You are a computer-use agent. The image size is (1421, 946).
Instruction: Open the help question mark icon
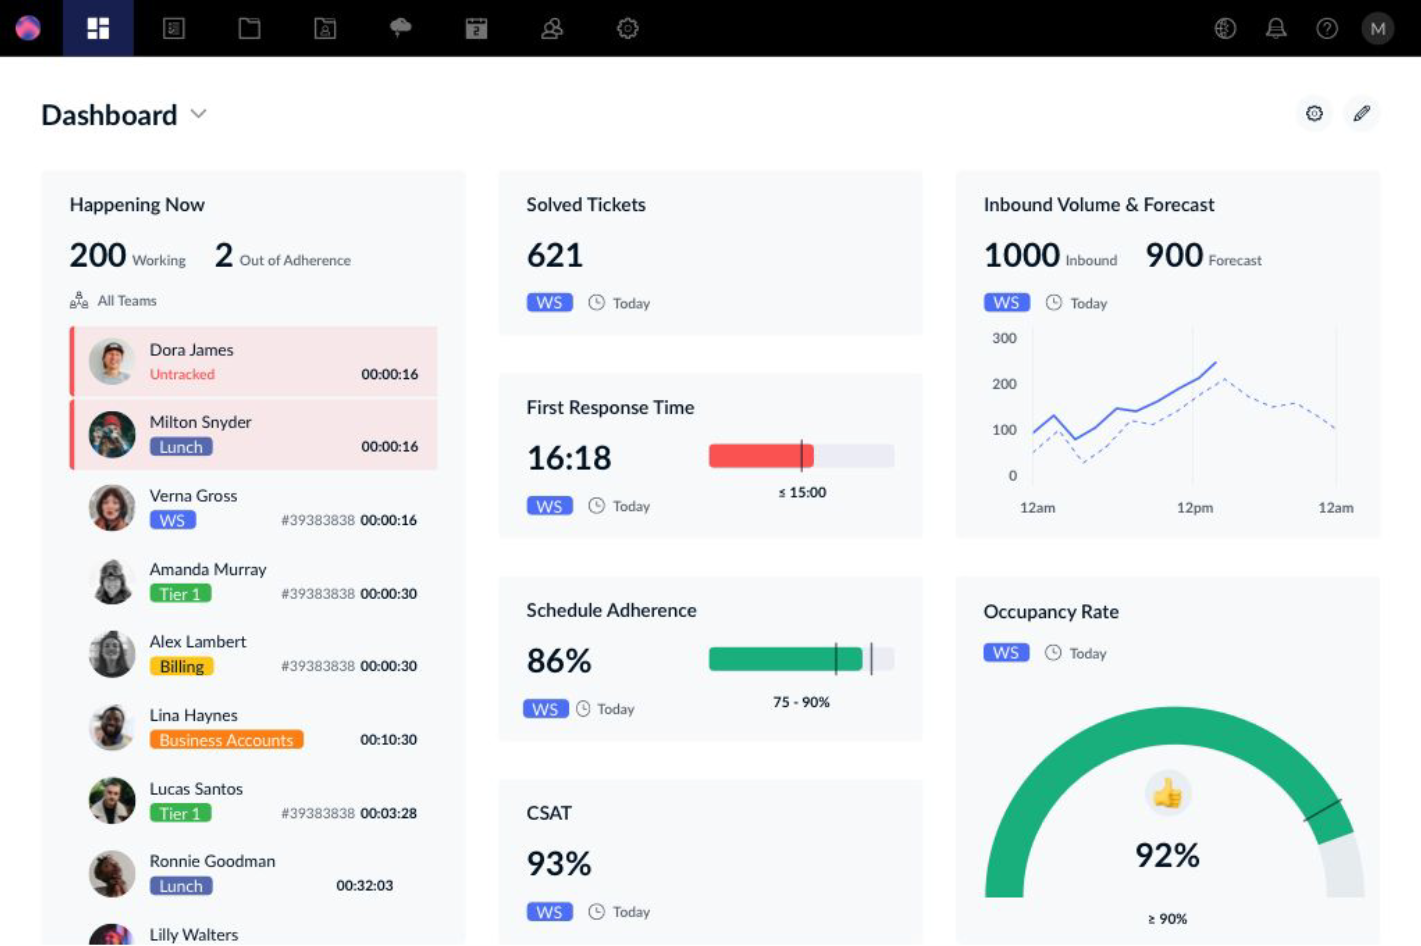(1327, 28)
